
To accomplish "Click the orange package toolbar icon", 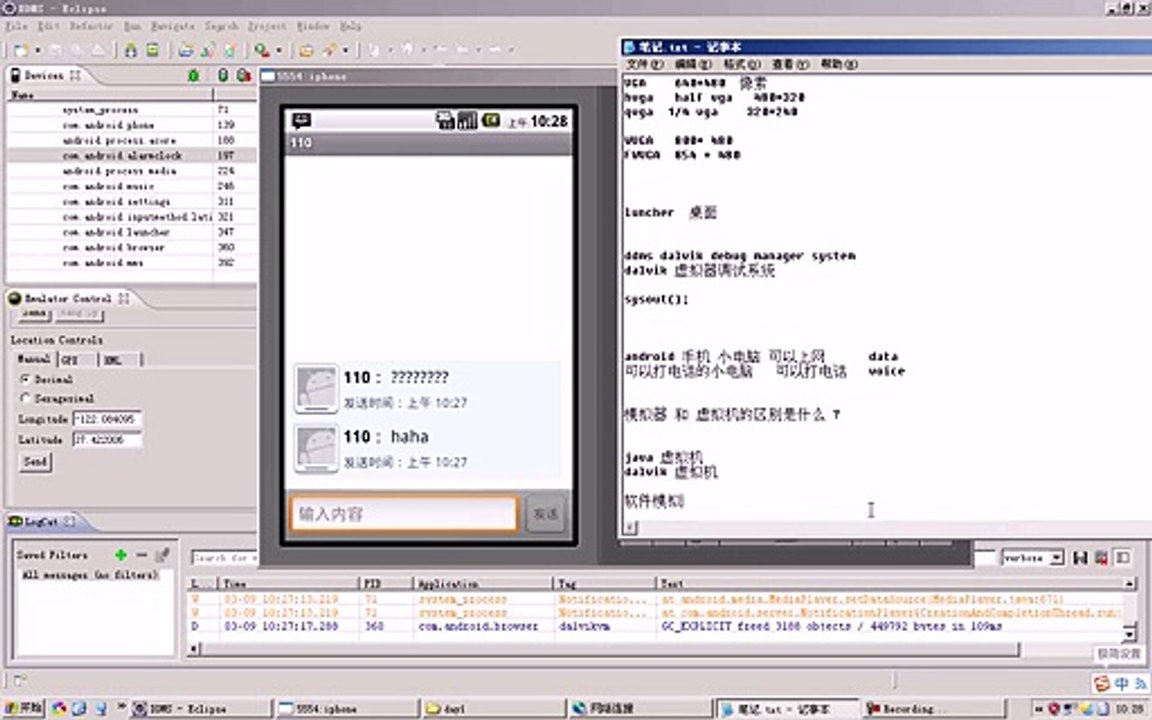I will 306,50.
